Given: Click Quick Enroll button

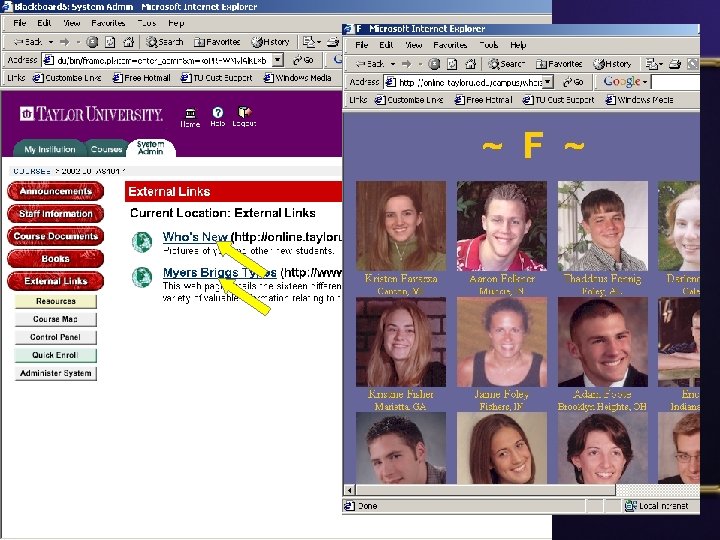Looking at the screenshot, I should [x=56, y=355].
